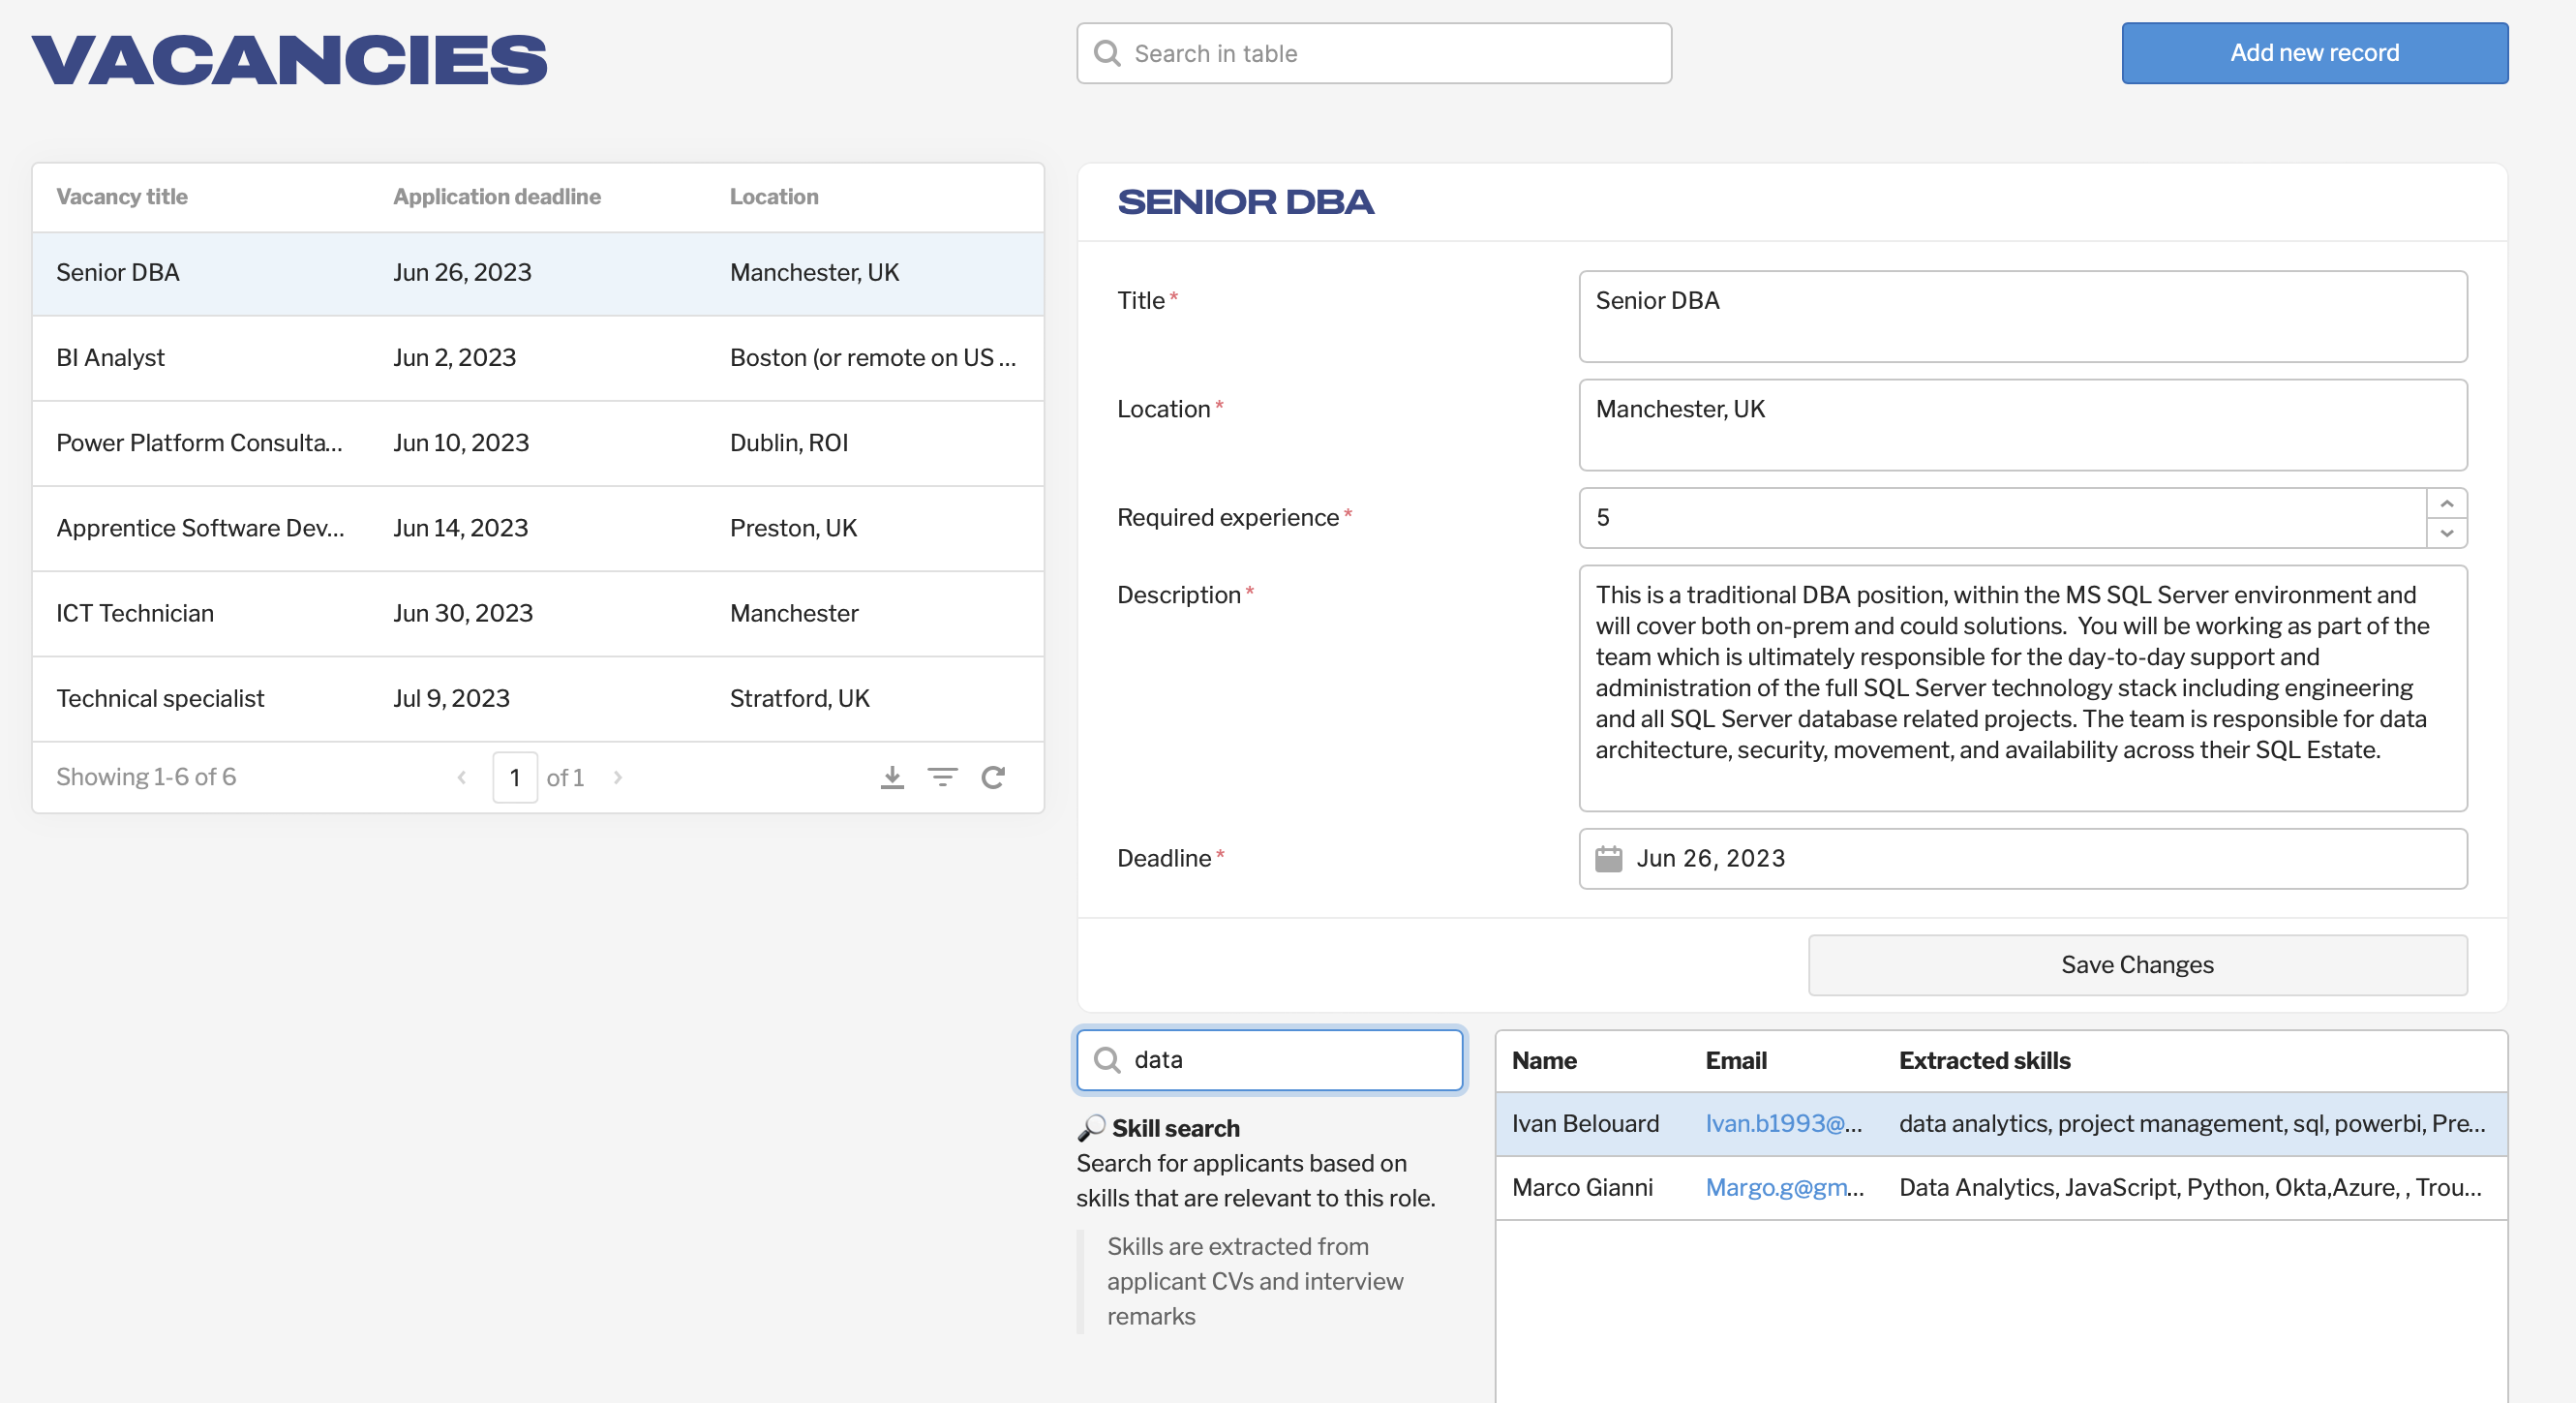Click the refresh table icon

(993, 777)
